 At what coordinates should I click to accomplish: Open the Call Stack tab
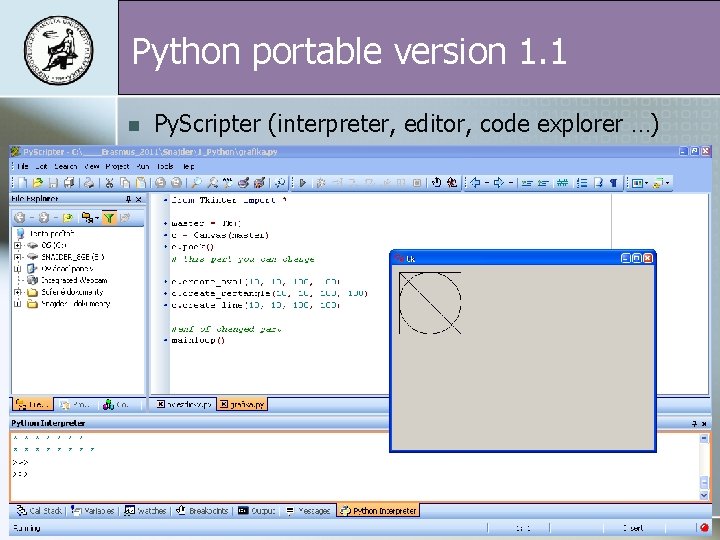[x=39, y=511]
